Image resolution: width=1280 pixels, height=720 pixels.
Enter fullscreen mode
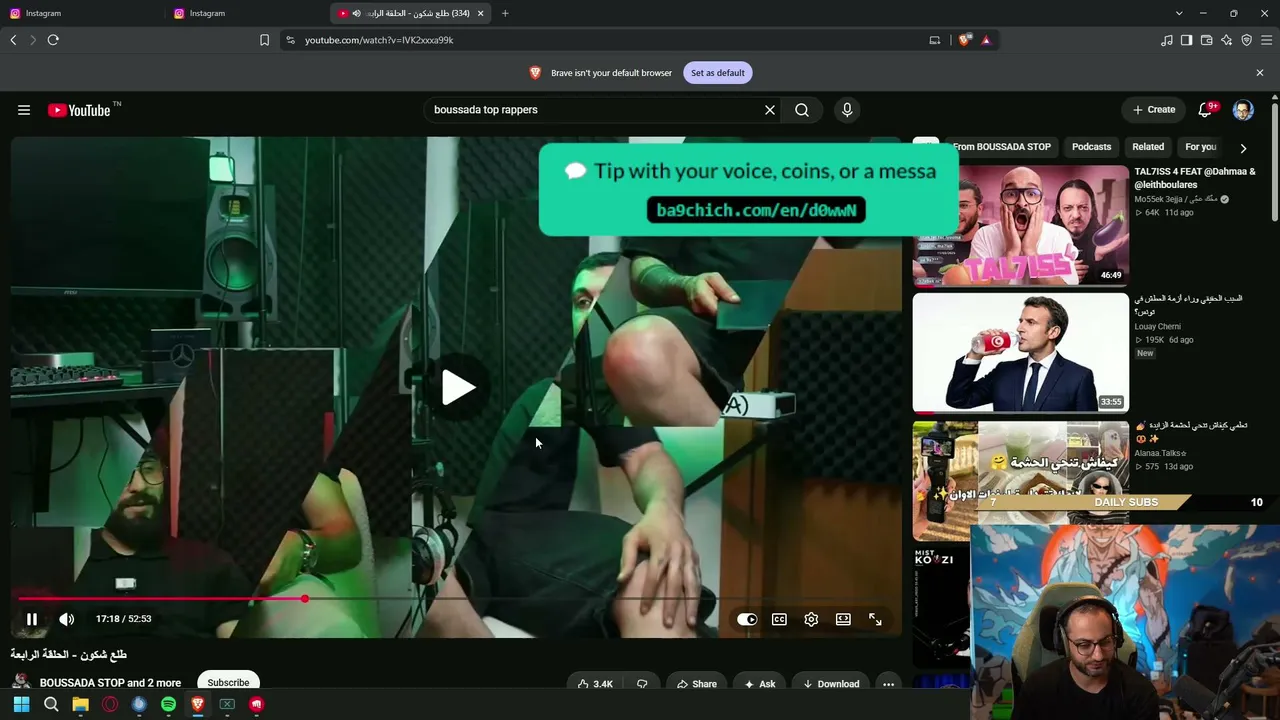click(875, 620)
